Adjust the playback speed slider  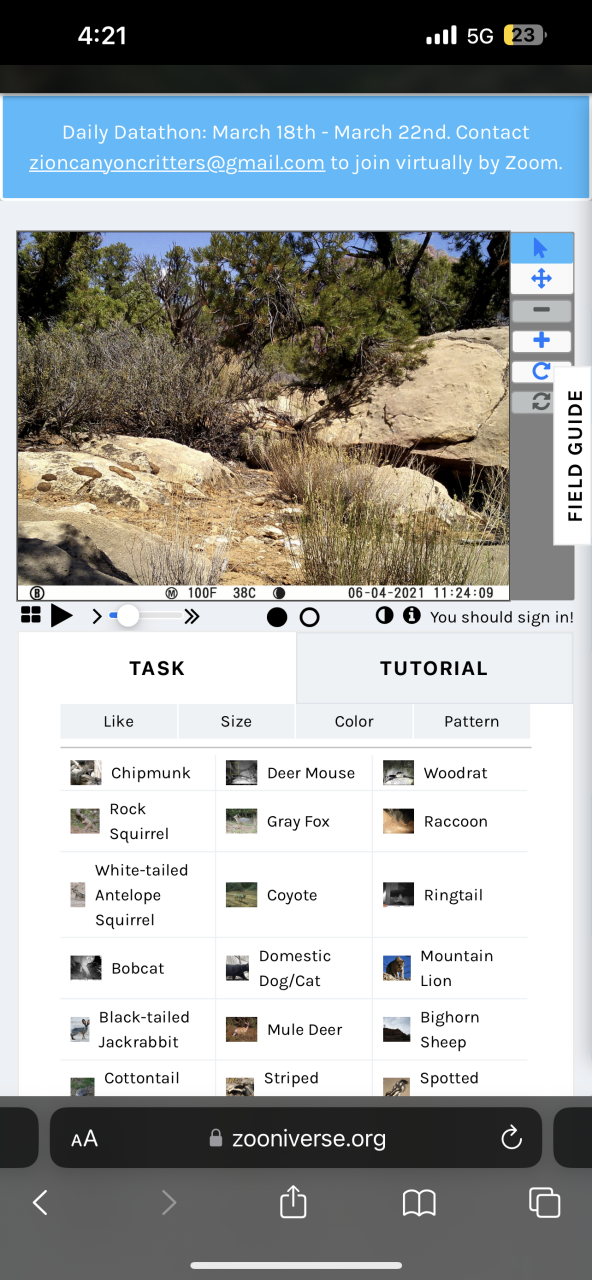pos(148,617)
